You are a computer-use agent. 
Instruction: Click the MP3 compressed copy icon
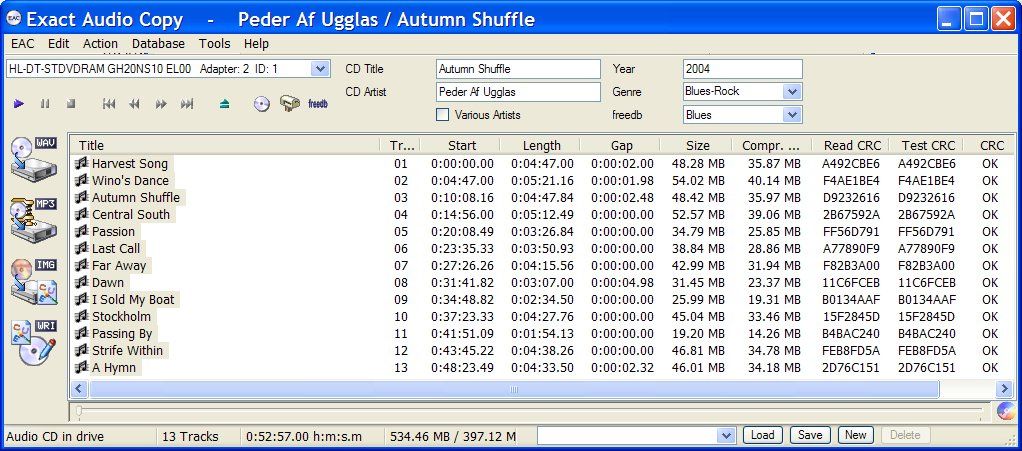tap(33, 216)
